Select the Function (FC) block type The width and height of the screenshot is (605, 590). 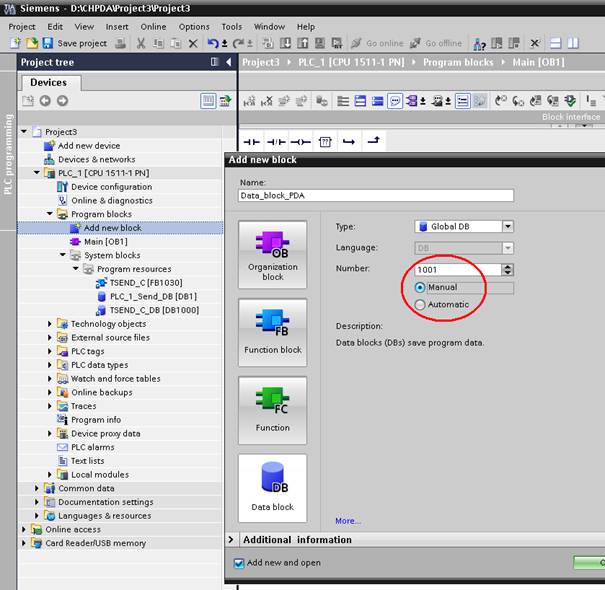click(x=272, y=408)
